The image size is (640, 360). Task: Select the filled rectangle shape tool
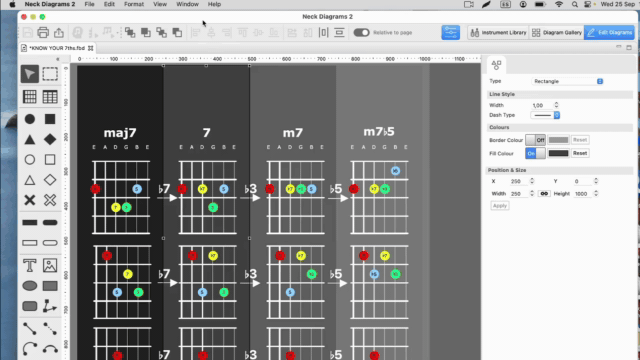coord(50,286)
